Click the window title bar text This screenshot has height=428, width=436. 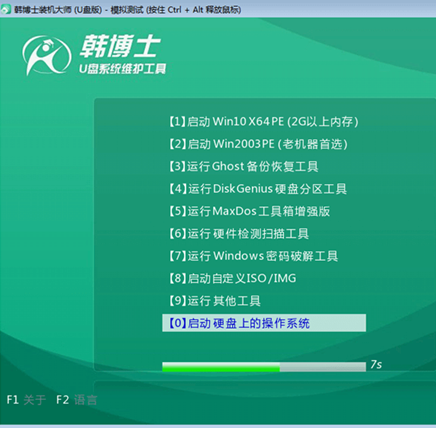[127, 9]
